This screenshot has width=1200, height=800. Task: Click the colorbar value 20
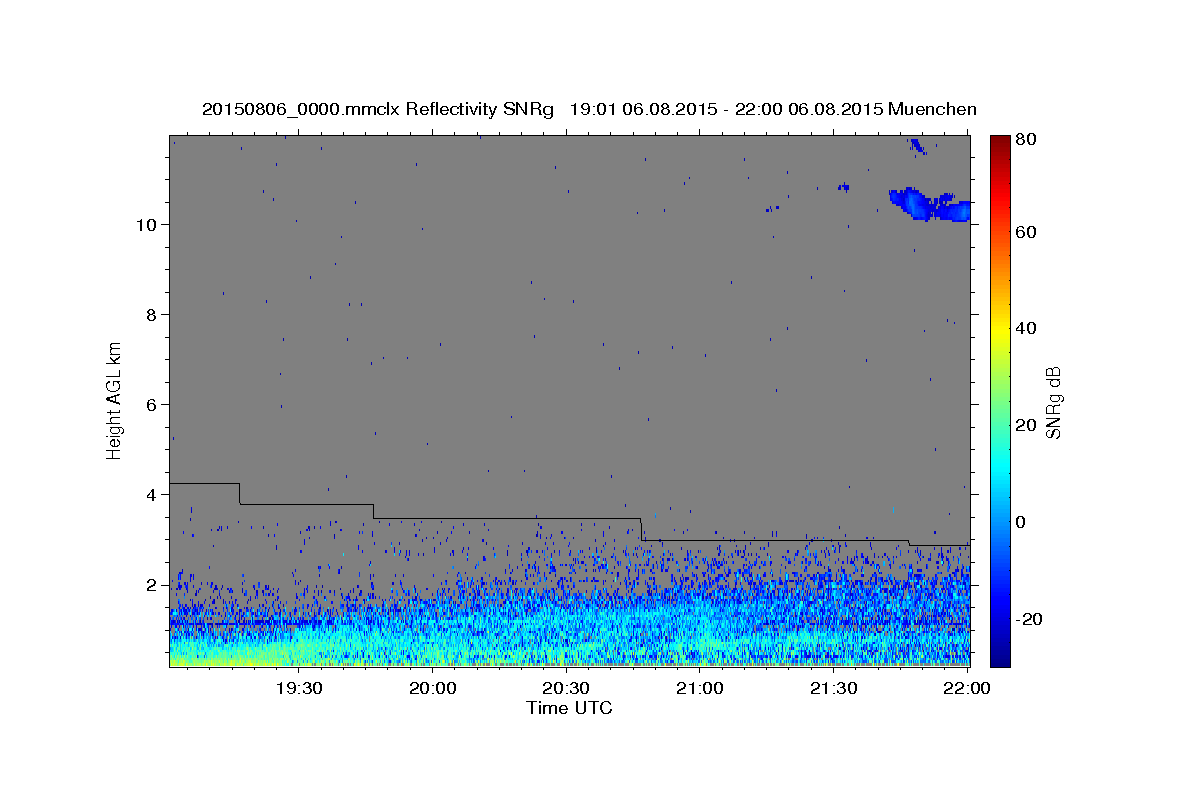(x=1027, y=425)
